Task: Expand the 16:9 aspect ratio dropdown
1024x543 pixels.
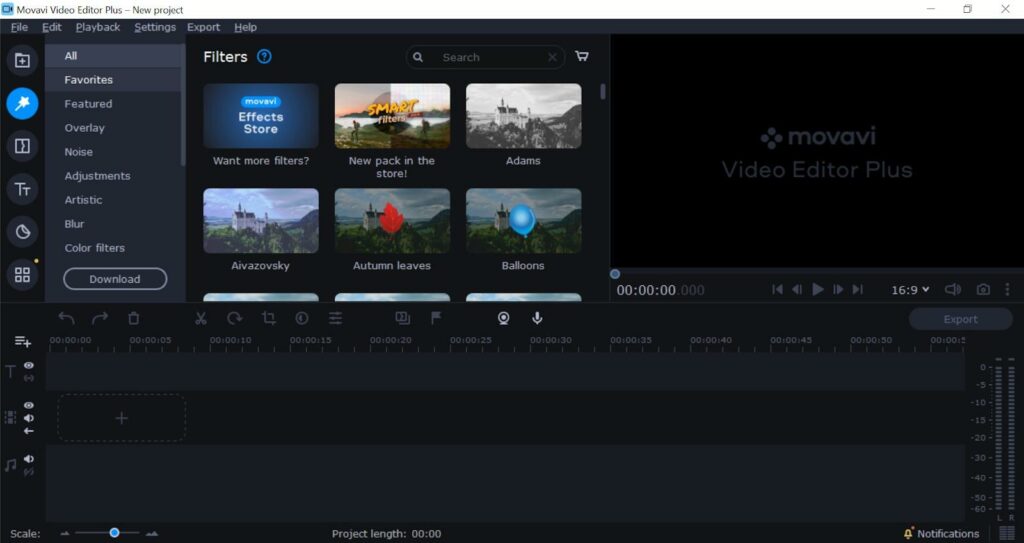Action: point(910,289)
